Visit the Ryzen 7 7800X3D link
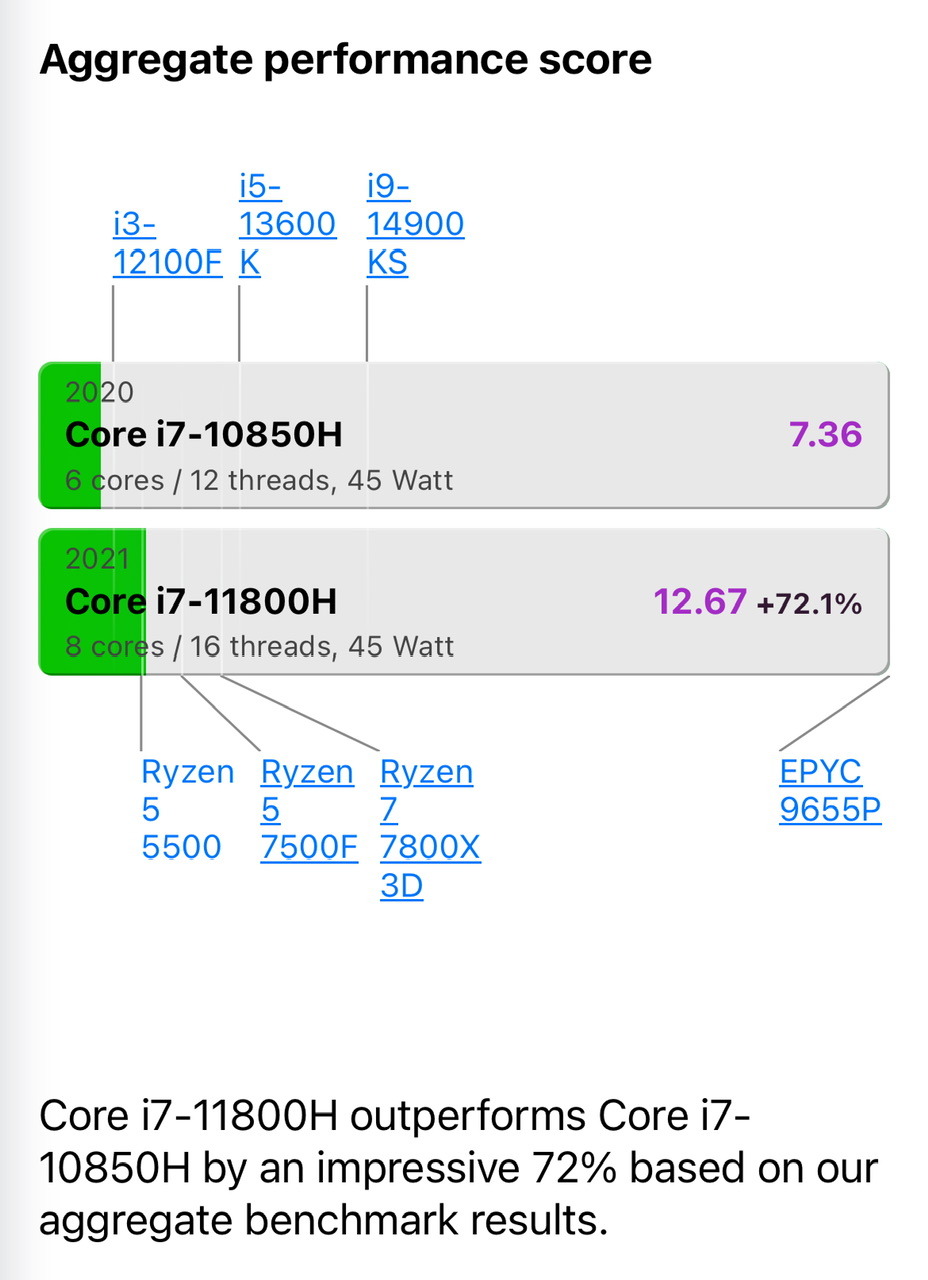928x1280 pixels. tap(429, 829)
